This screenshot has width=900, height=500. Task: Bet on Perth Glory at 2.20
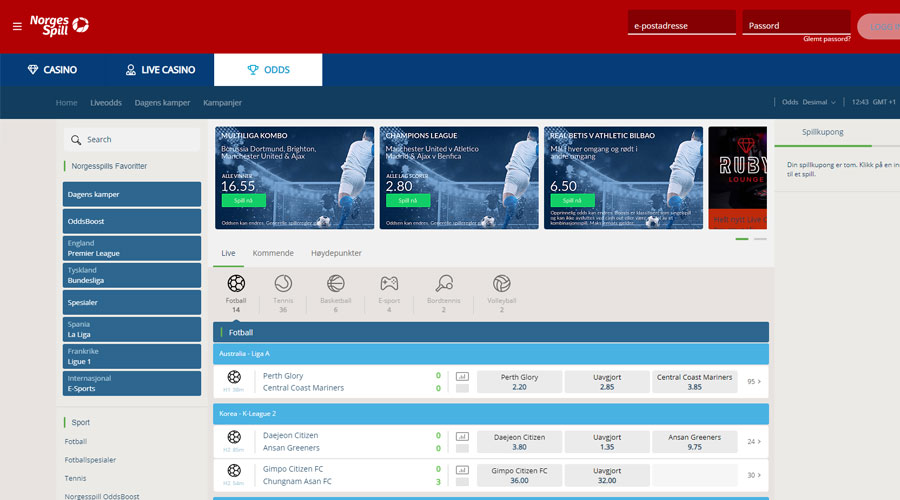(519, 382)
